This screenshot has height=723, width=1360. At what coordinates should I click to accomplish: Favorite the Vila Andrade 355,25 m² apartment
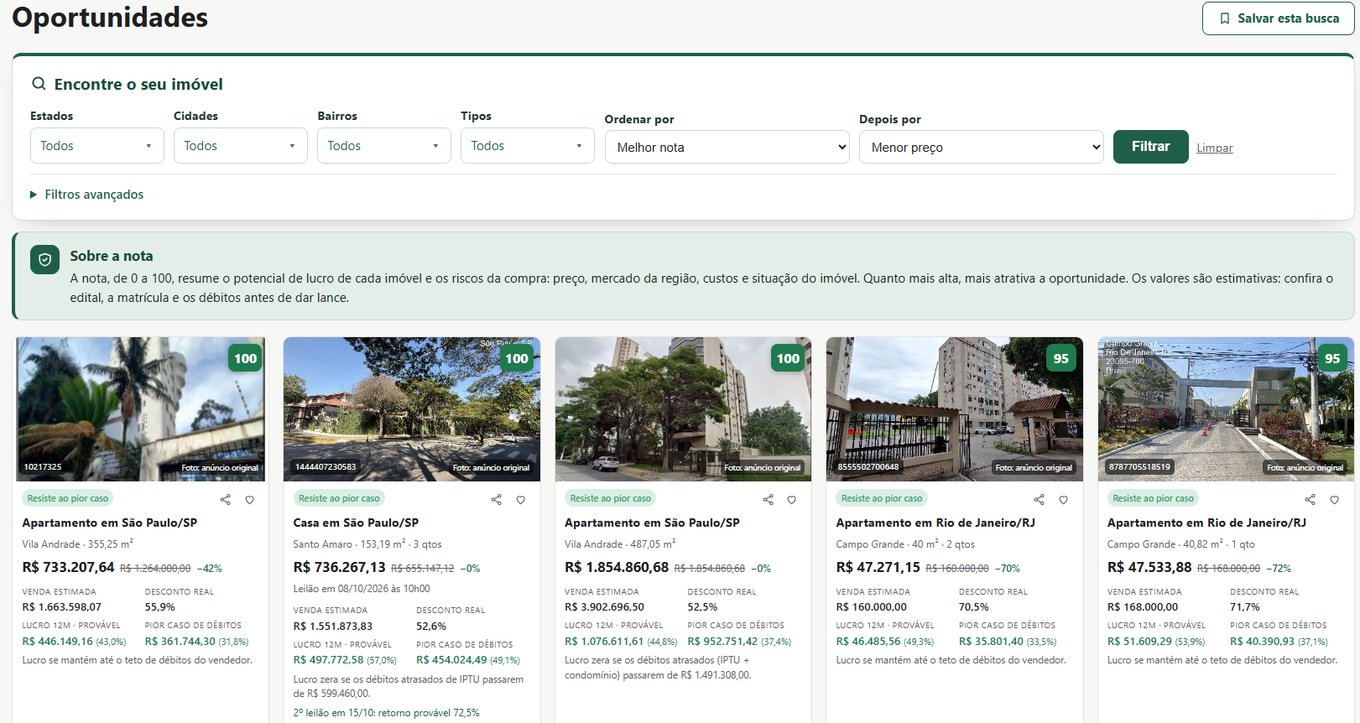pos(249,499)
